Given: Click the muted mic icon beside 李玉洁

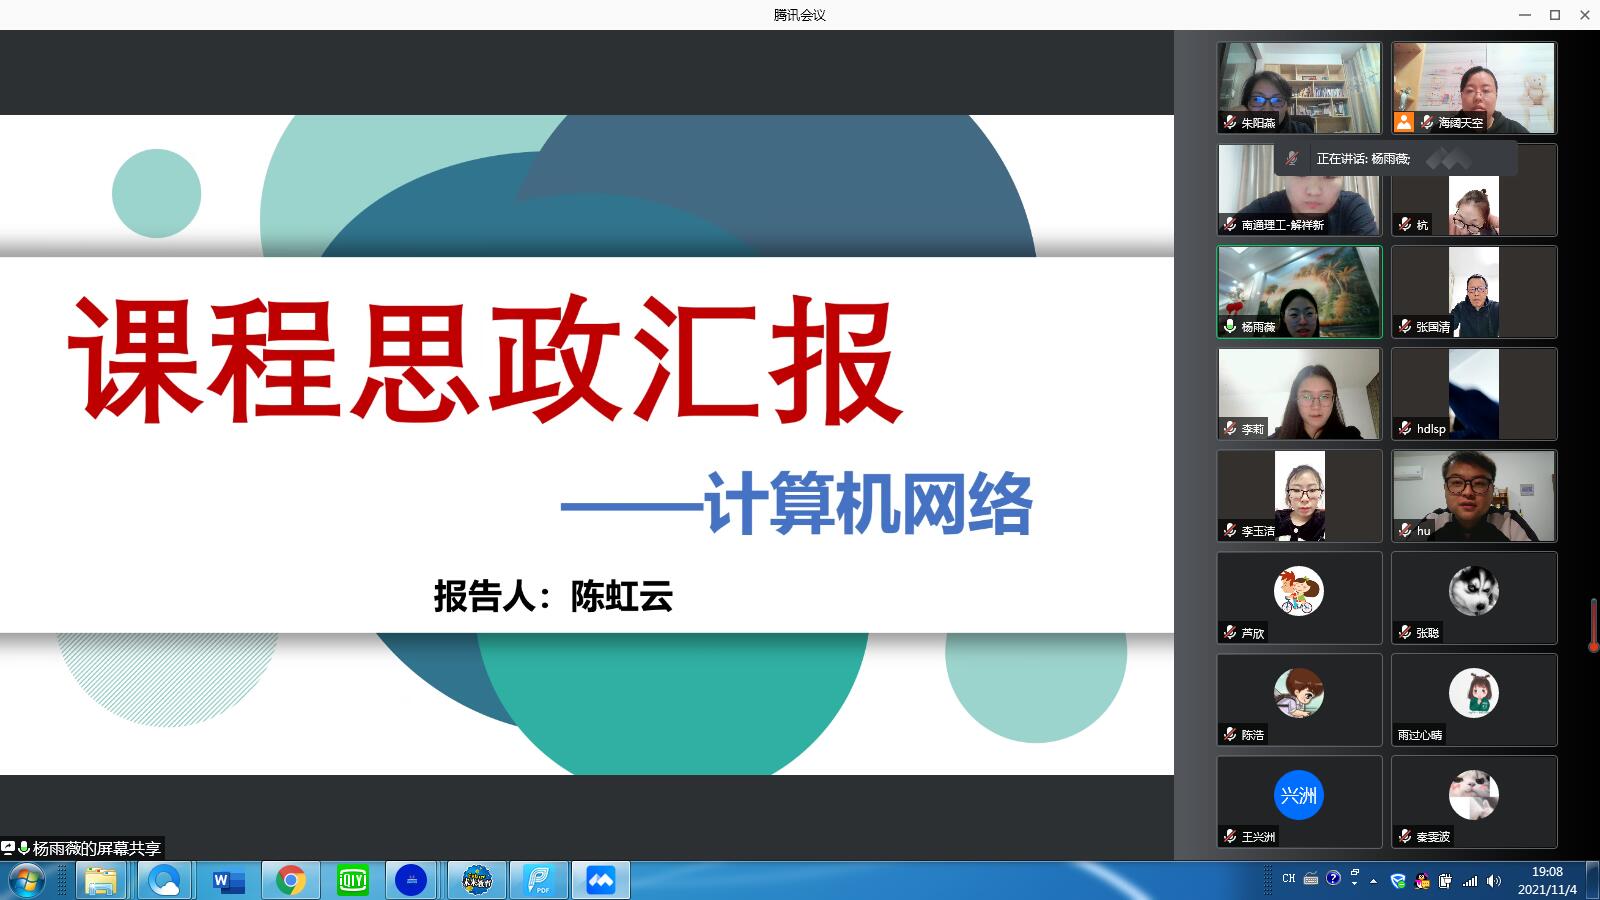Looking at the screenshot, I should pos(1230,530).
